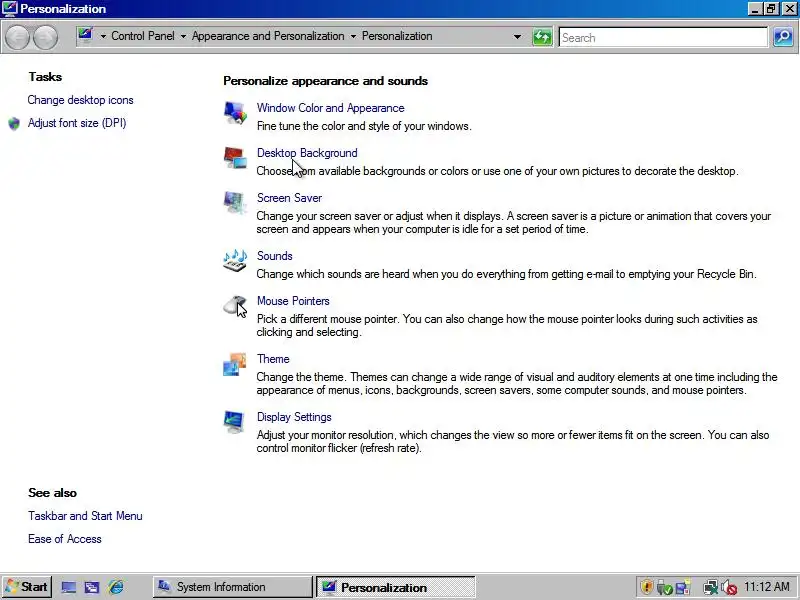Click the Display Settings monitor icon

pos(234,422)
